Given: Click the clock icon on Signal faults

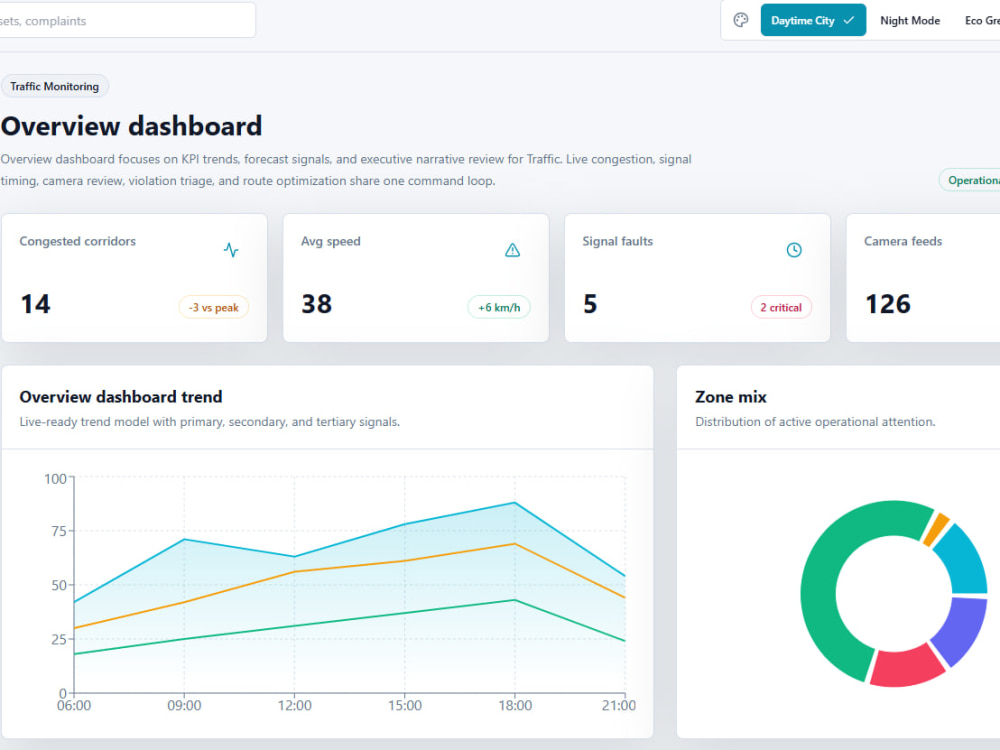Looking at the screenshot, I should [793, 250].
